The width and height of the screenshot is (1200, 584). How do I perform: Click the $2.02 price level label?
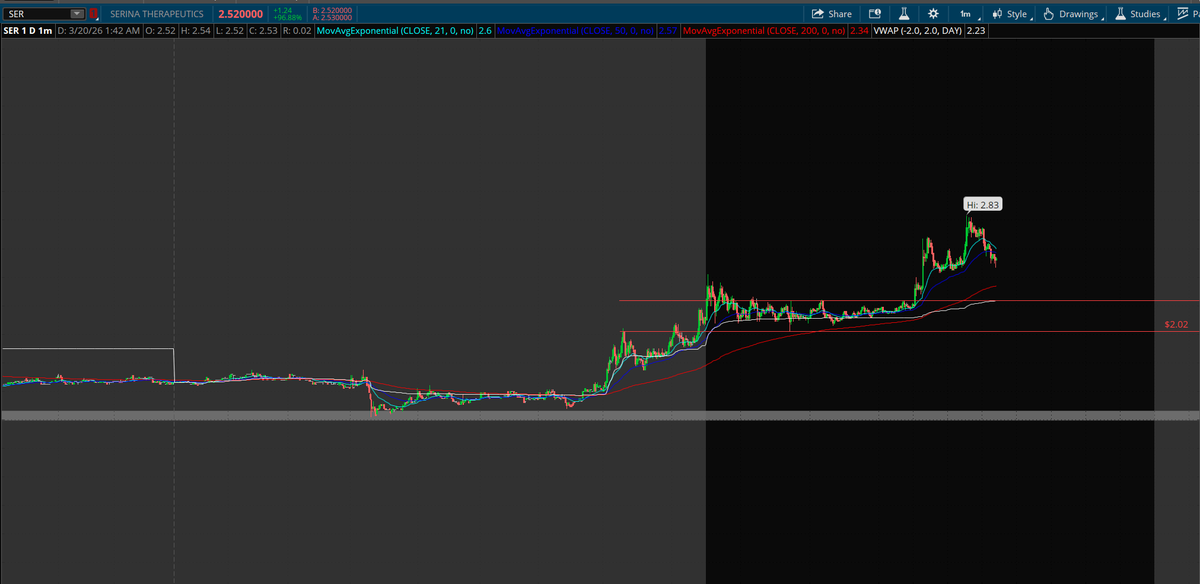tap(1176, 325)
